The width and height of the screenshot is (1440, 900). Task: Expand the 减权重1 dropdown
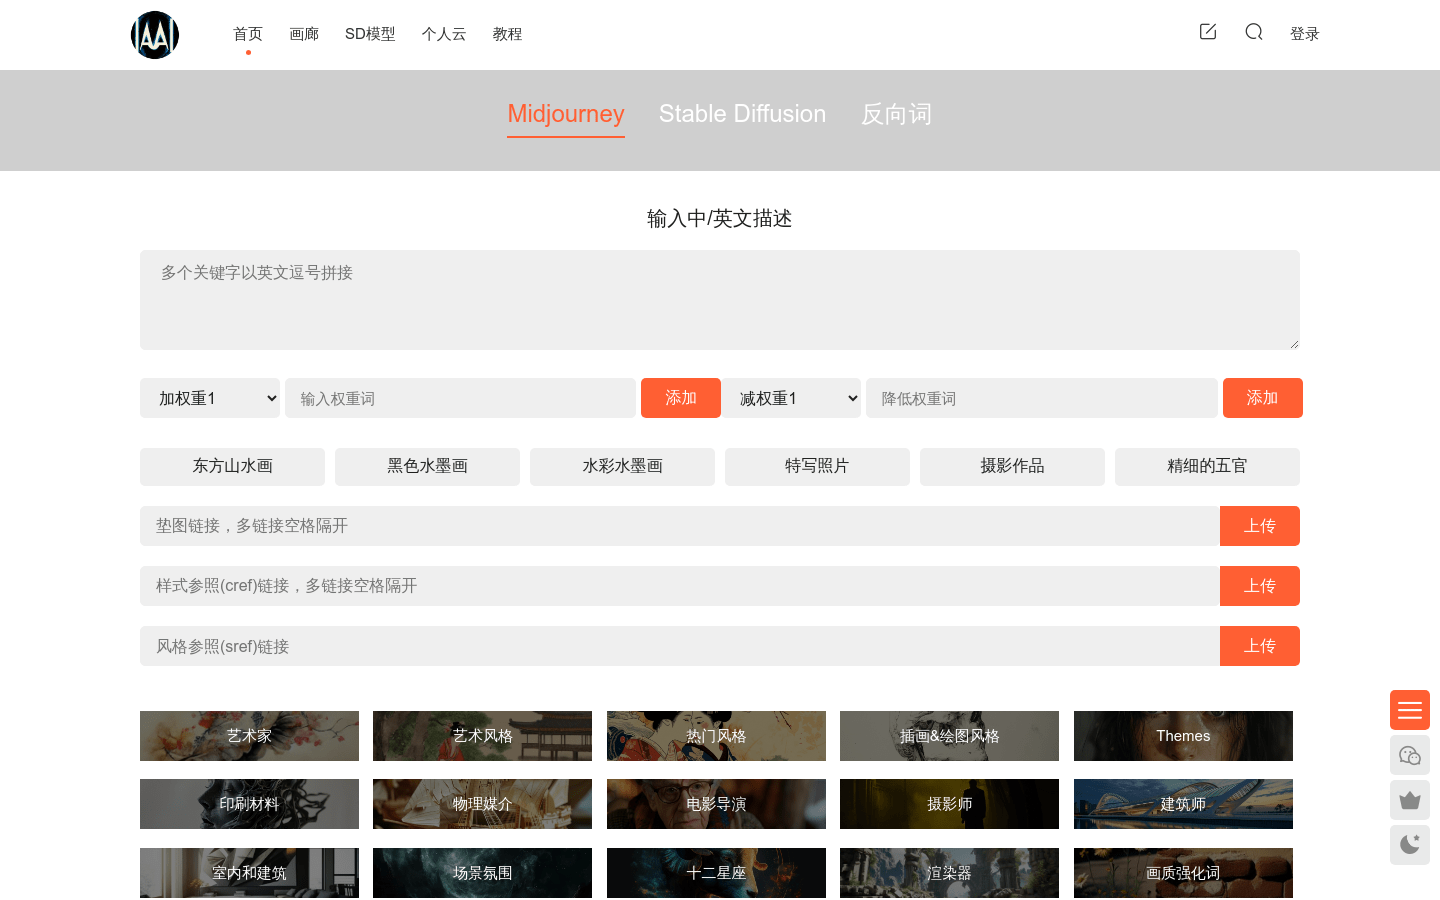click(x=791, y=398)
